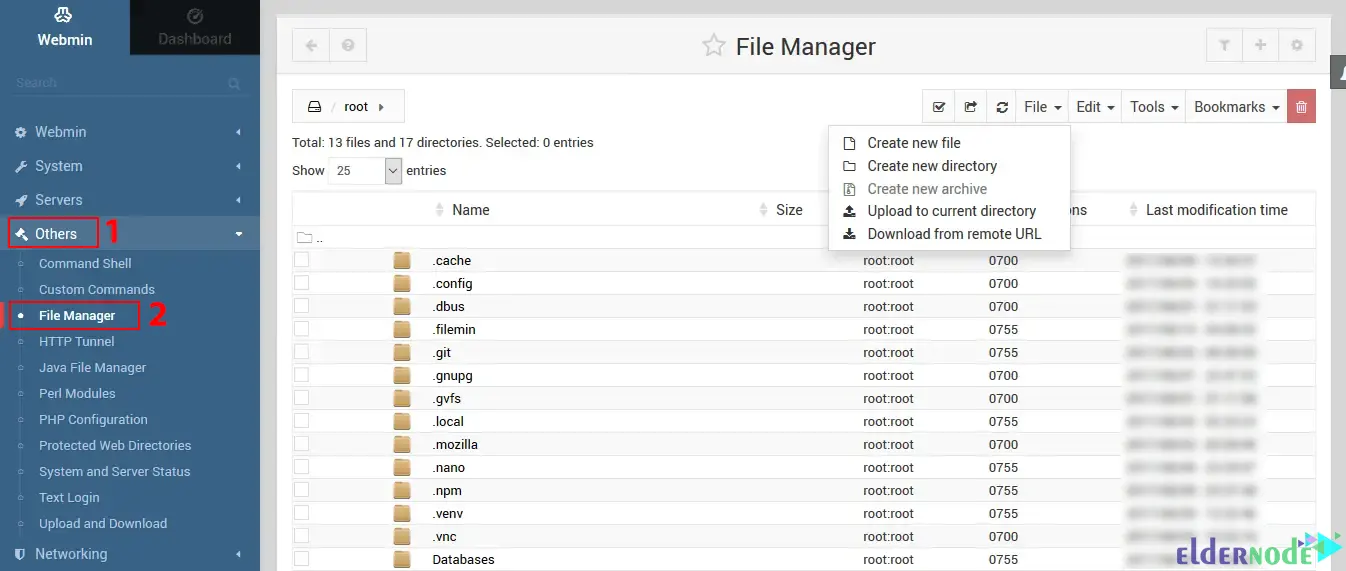Open the Tools dropdown menu

point(1154,107)
